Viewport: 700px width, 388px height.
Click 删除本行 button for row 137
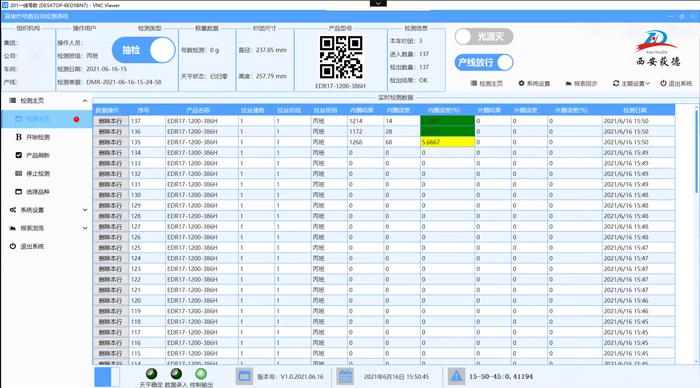(111, 121)
